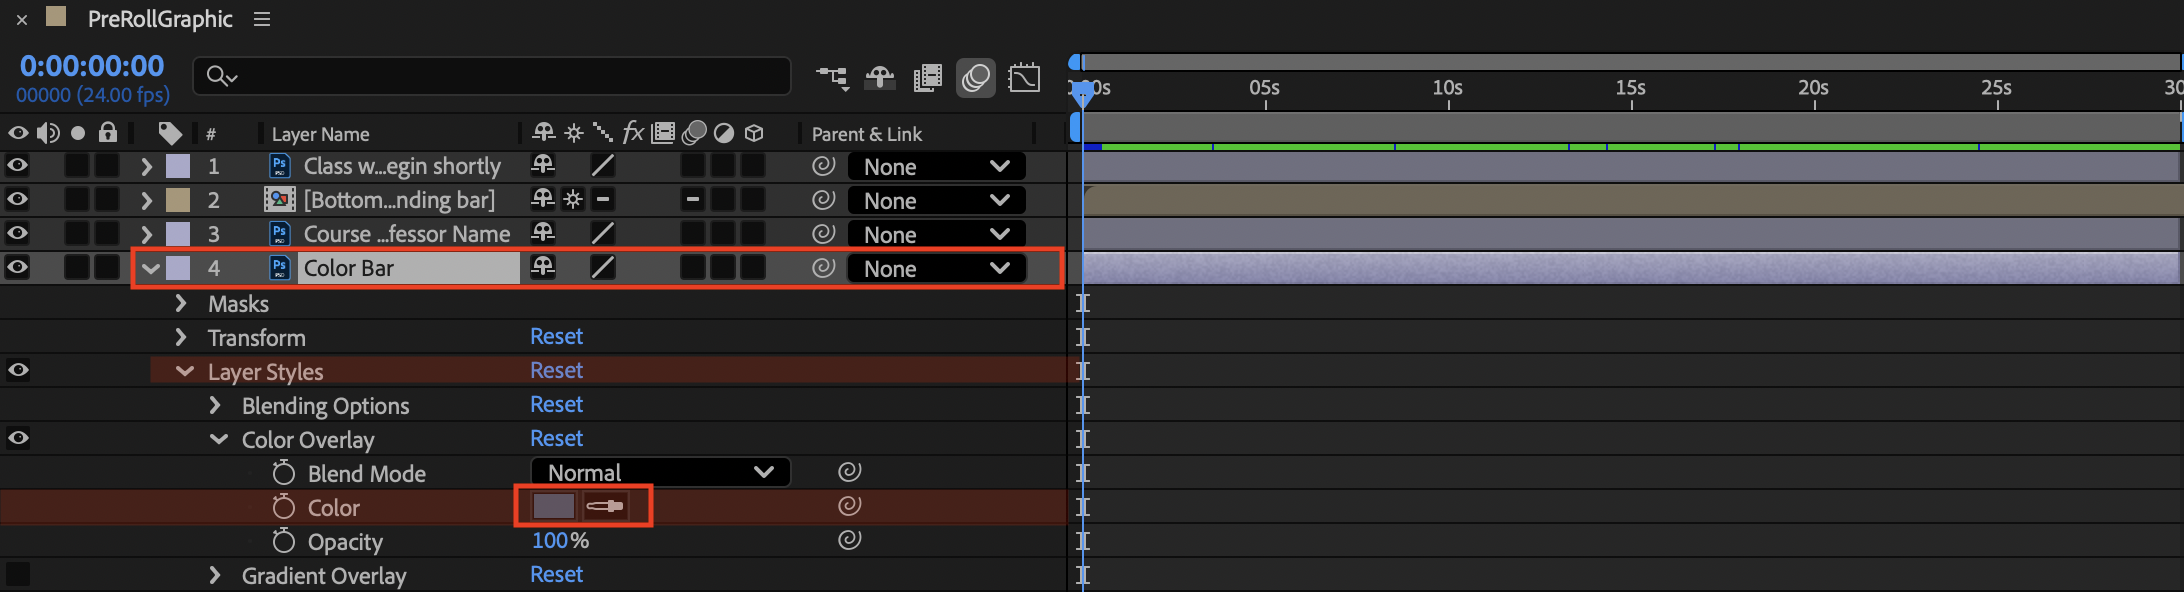Toggle Layer Styles visibility eye
The height and width of the screenshot is (592, 2184).
(18, 370)
